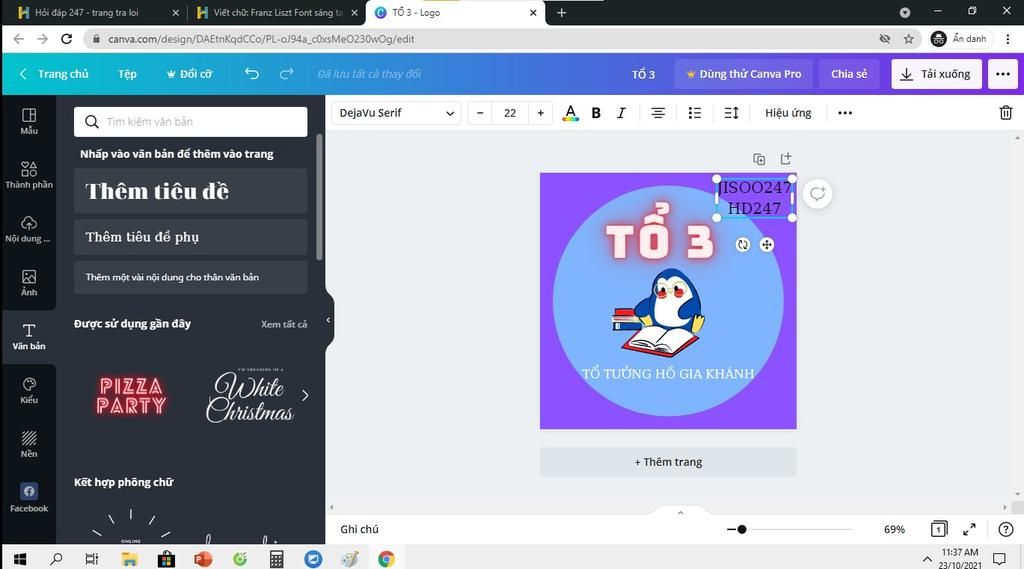Screen dimensions: 1024x569
Task: Click the 69% zoom level
Action: pos(894,529)
